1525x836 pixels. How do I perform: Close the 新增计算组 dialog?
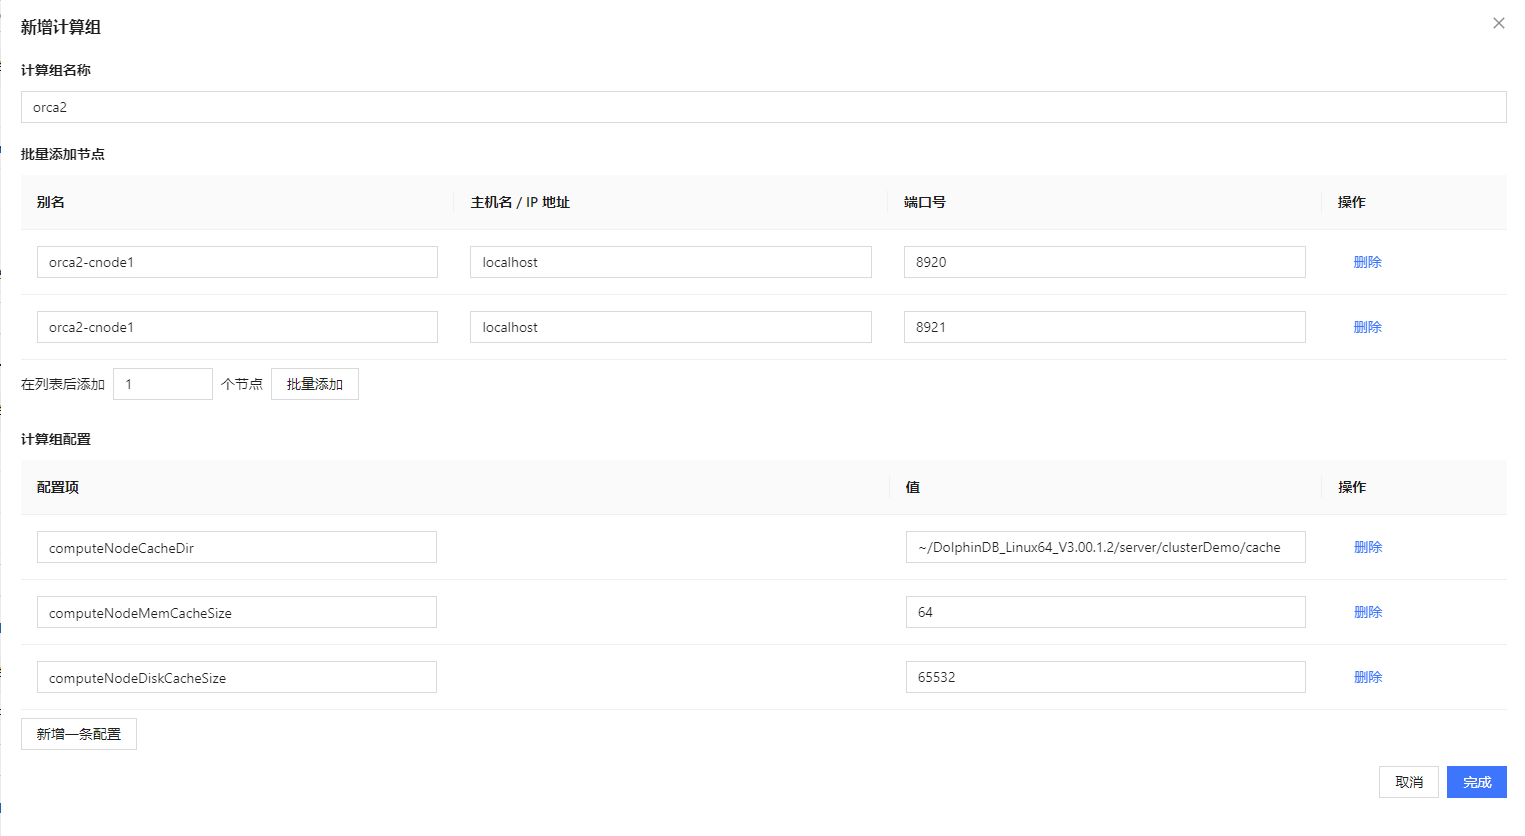1498,23
